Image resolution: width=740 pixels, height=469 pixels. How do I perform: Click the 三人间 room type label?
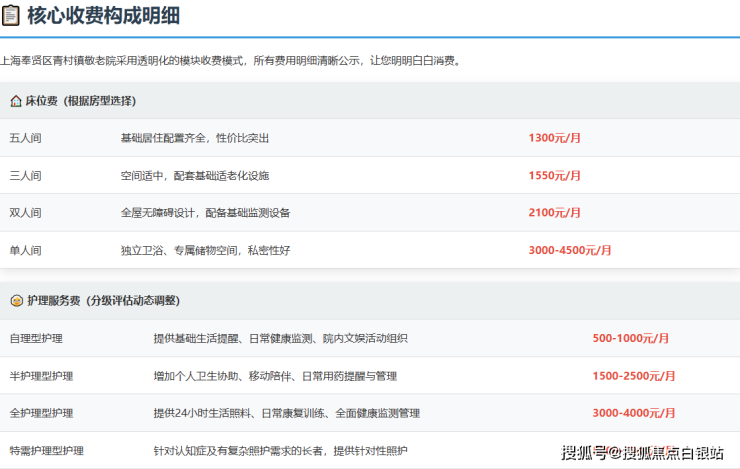point(25,175)
